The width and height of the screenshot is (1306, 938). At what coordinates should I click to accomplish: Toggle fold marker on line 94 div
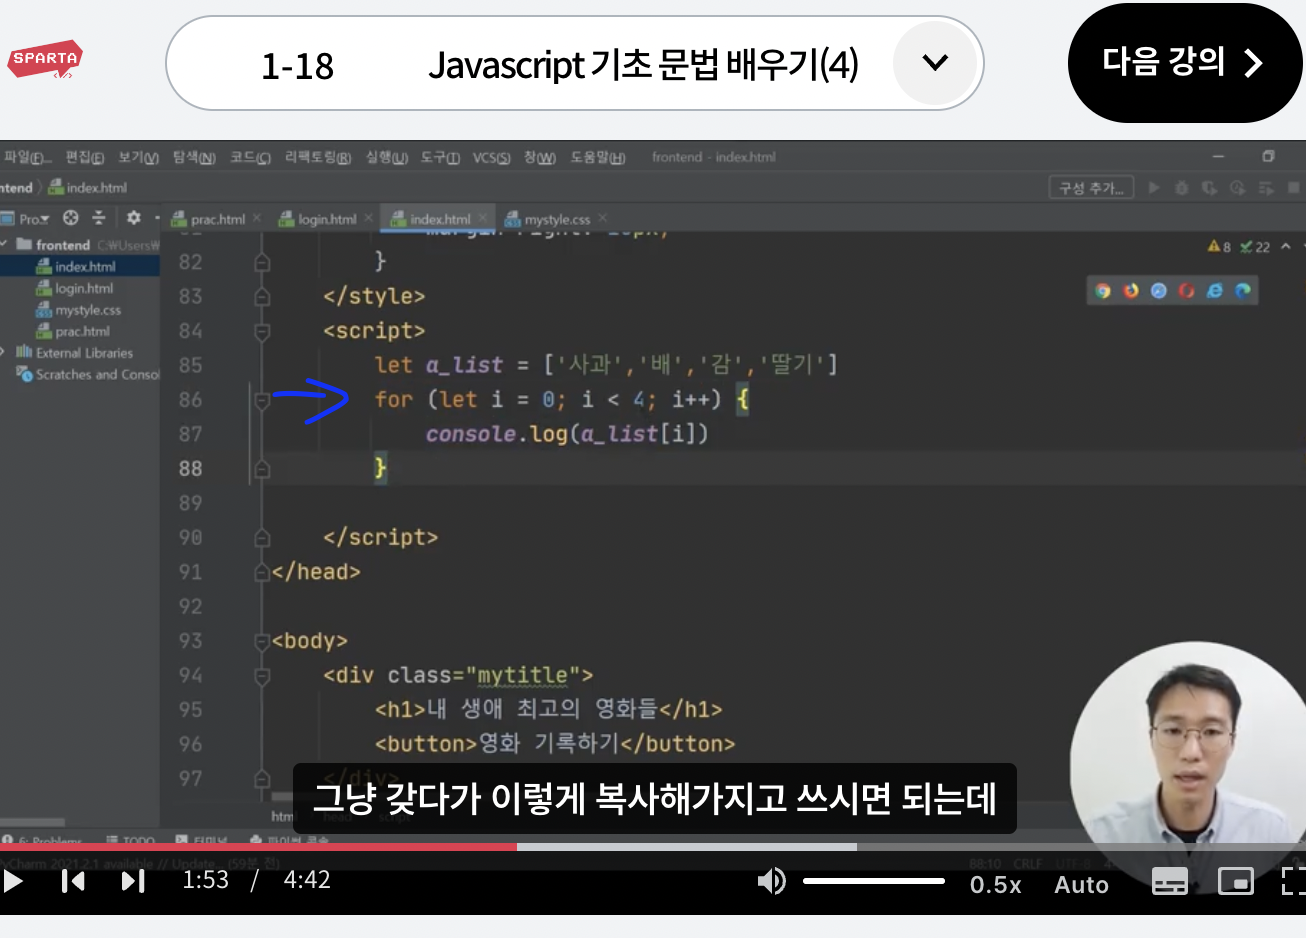pos(262,676)
